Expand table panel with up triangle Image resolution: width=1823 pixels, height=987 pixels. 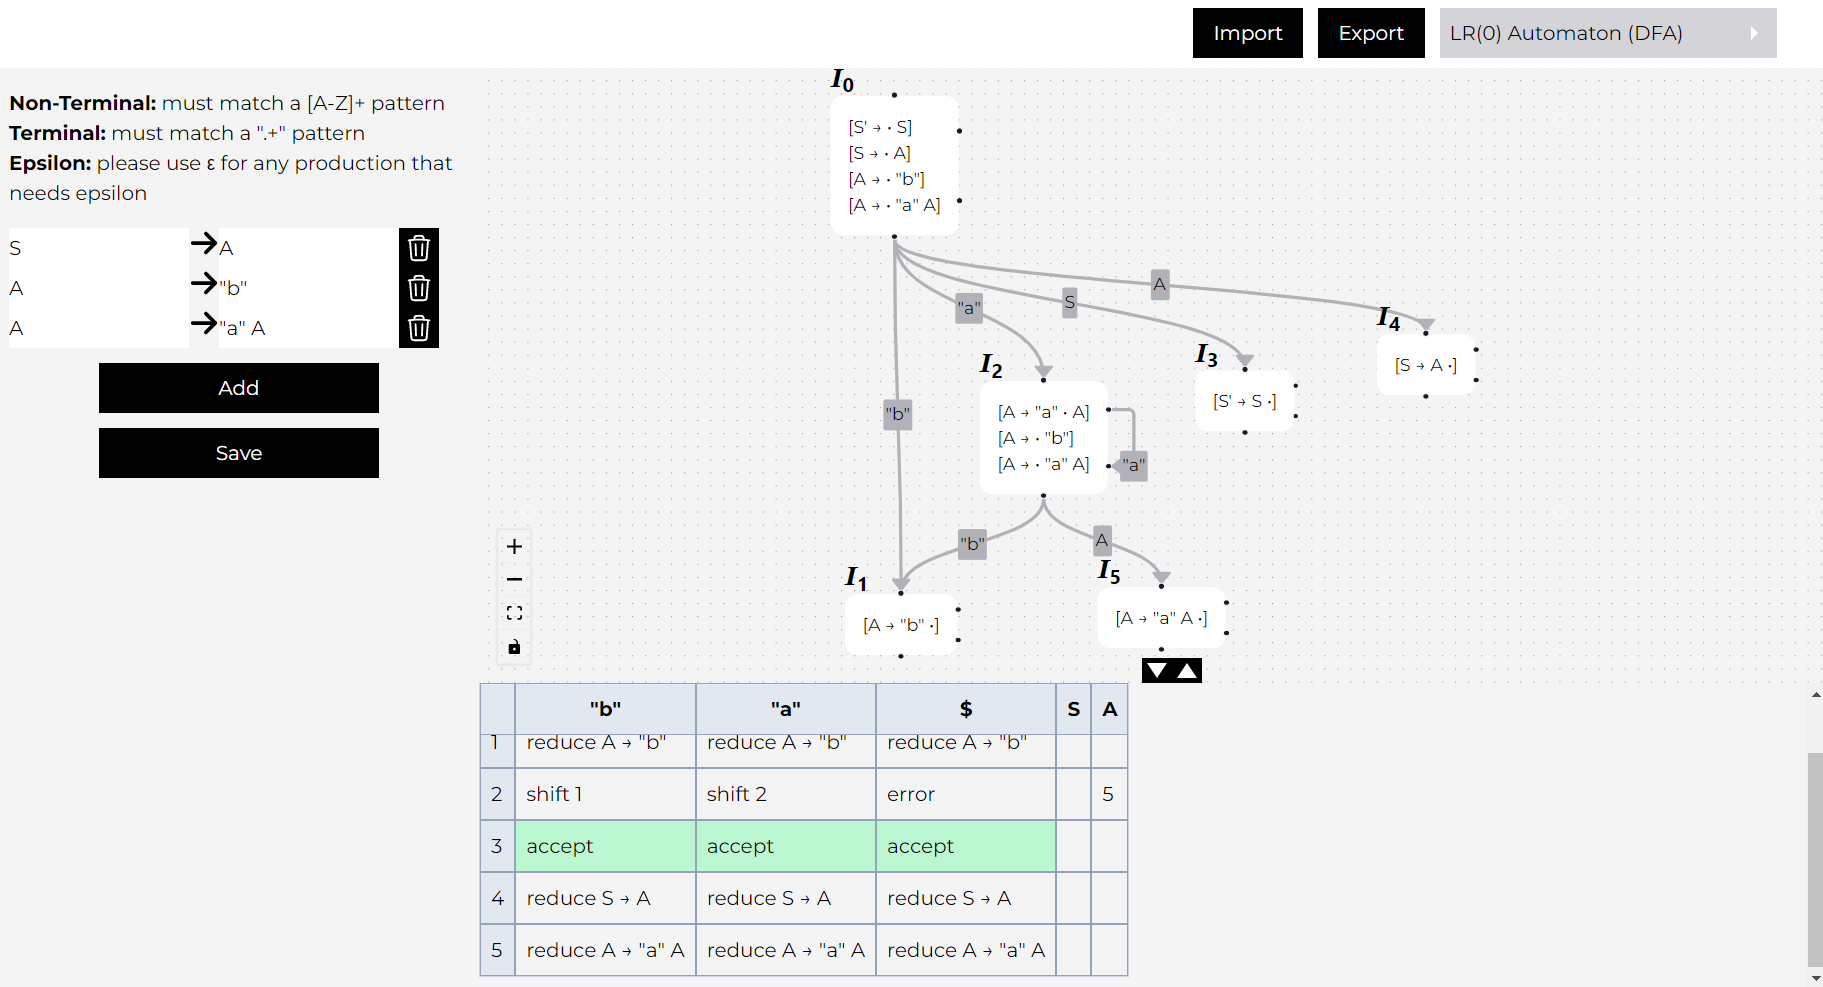(x=1187, y=671)
